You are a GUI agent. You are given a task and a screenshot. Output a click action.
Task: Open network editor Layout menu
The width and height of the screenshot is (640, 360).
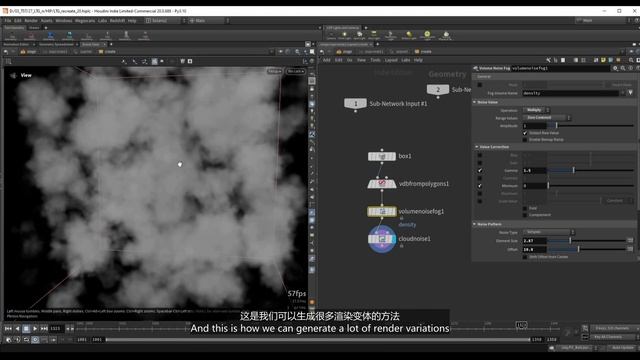tap(391, 60)
